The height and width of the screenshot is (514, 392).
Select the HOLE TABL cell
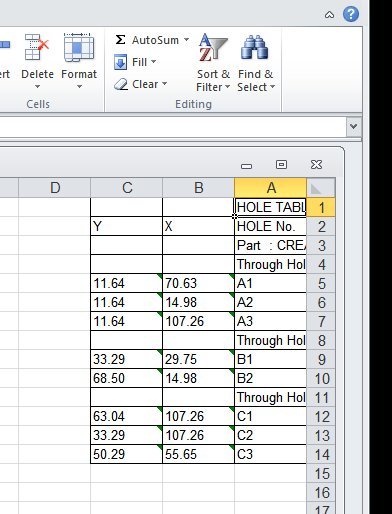pyautogui.click(x=270, y=207)
